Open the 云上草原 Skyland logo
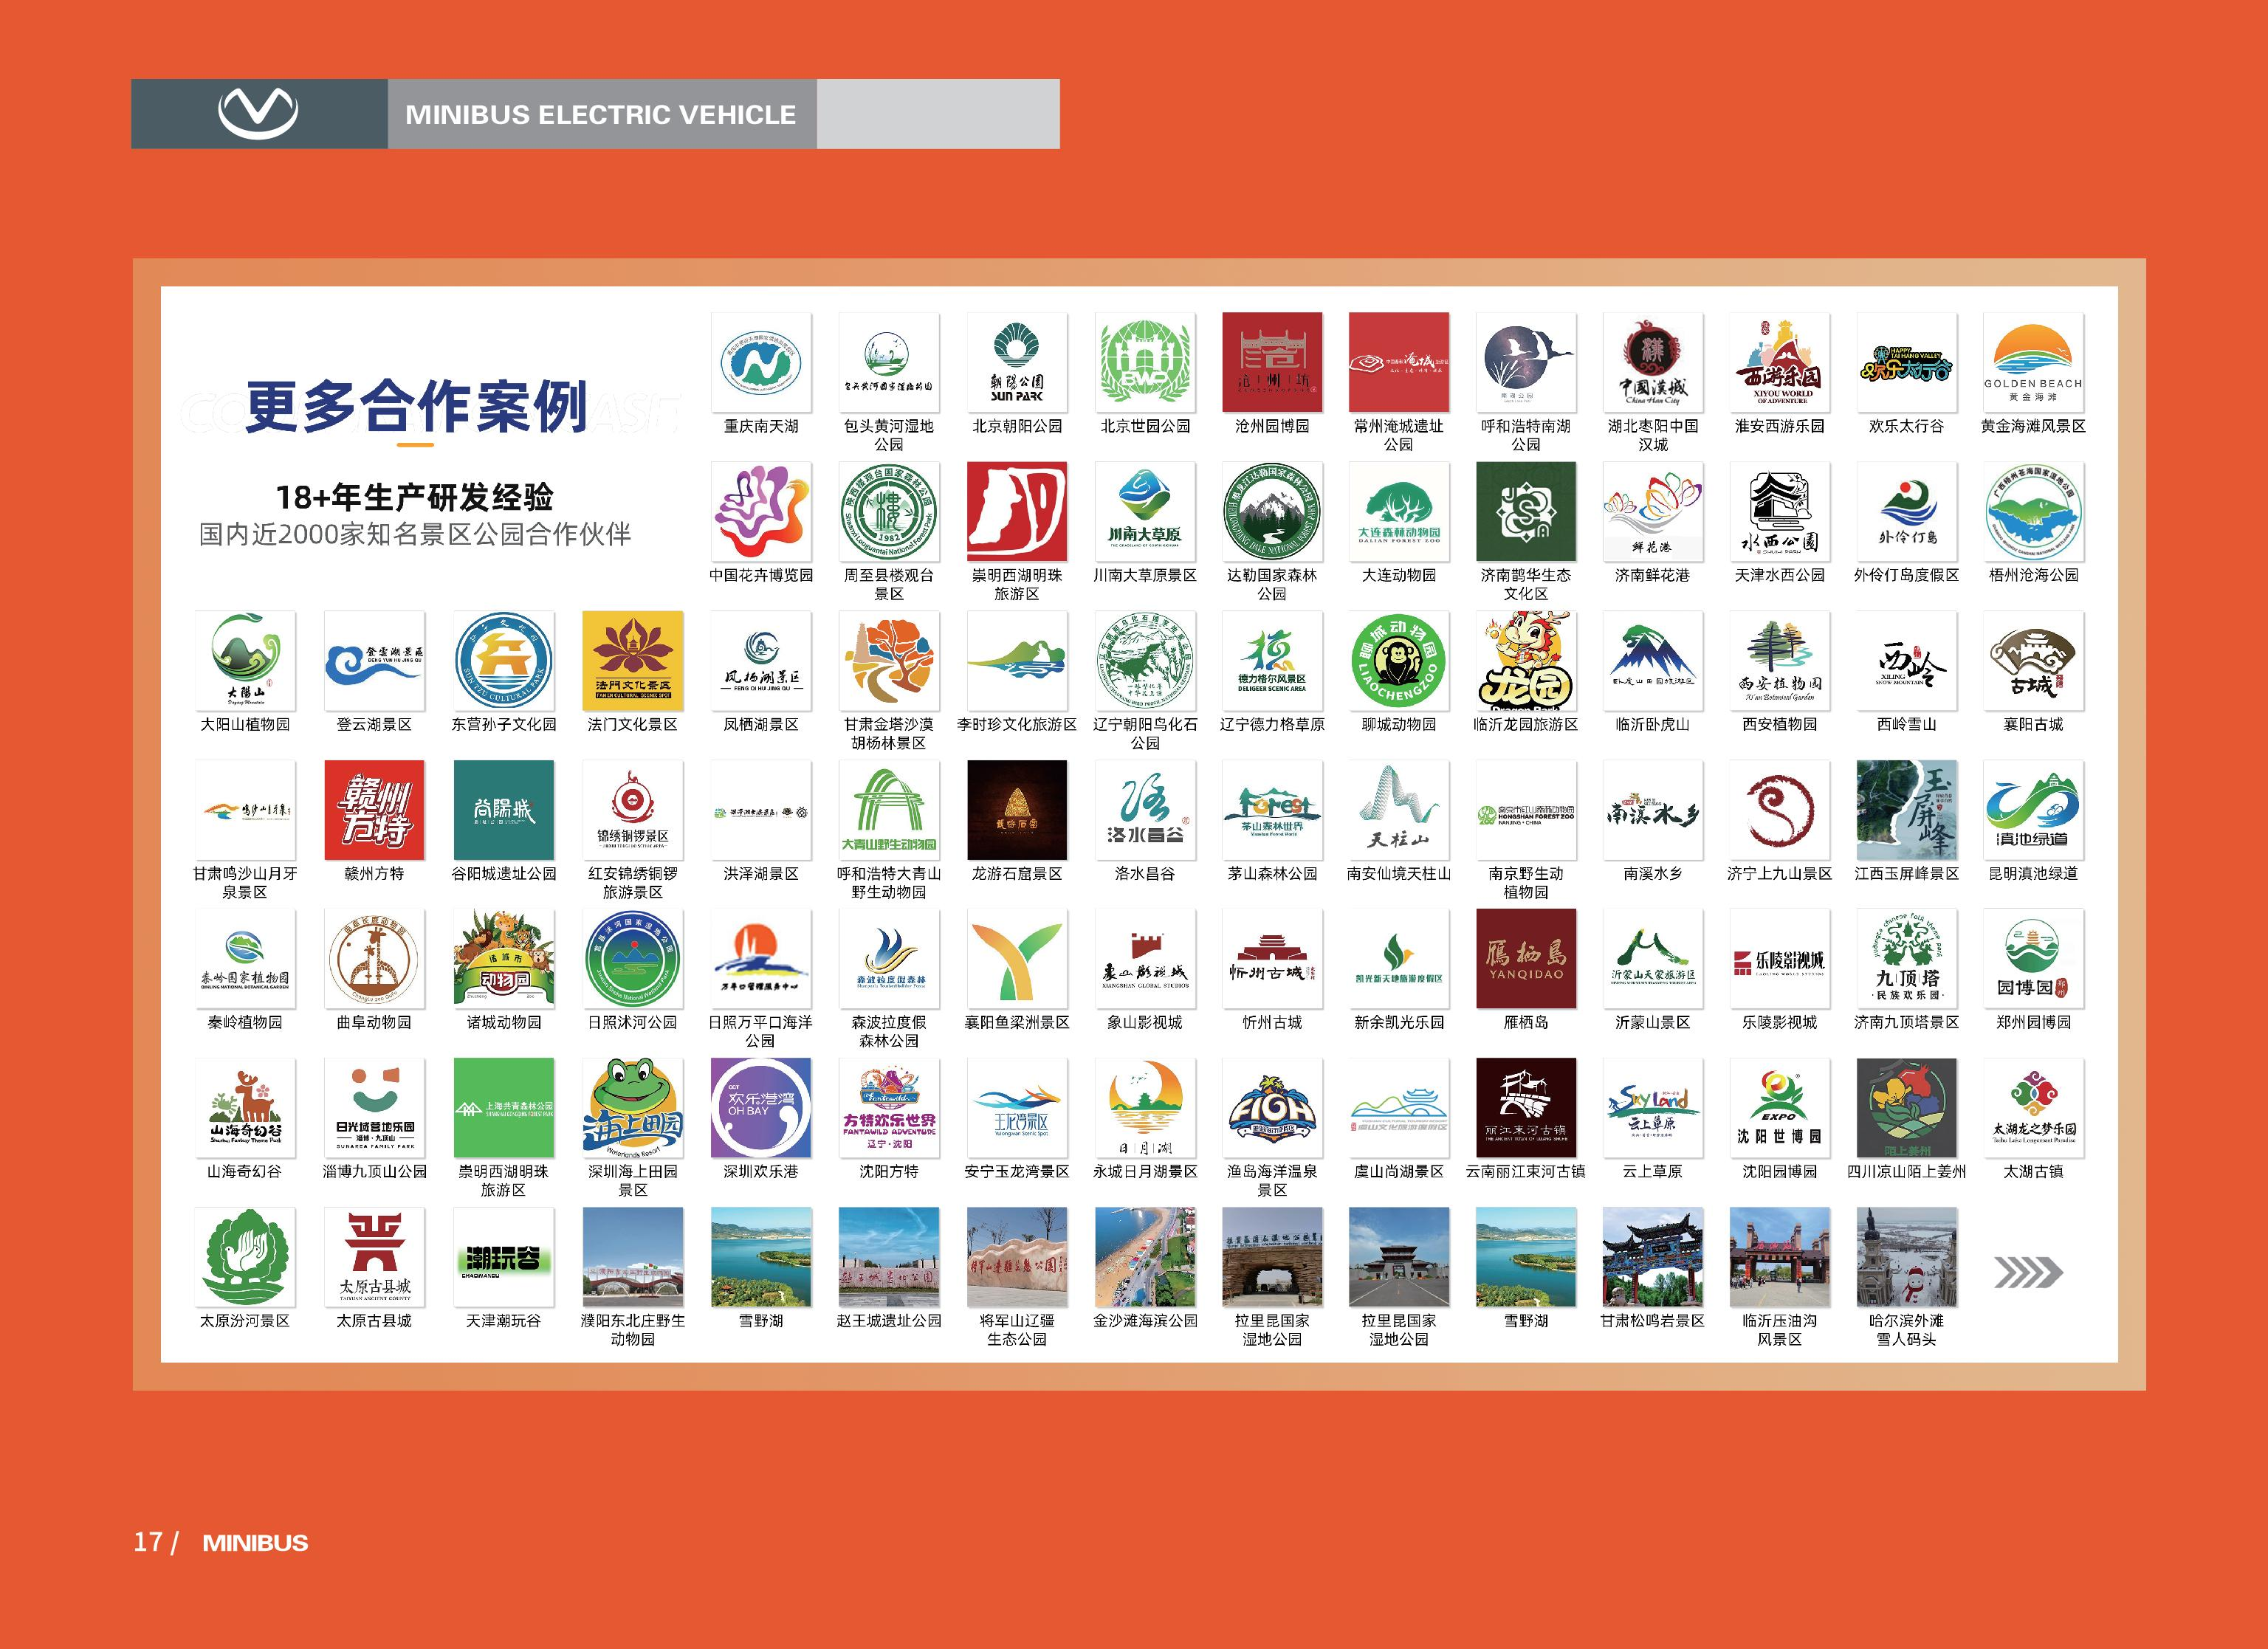 coord(1653,1108)
